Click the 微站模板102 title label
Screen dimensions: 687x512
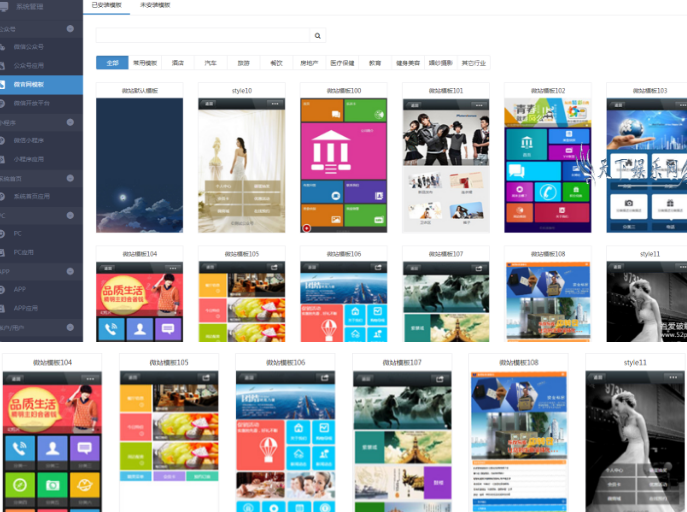[548, 91]
